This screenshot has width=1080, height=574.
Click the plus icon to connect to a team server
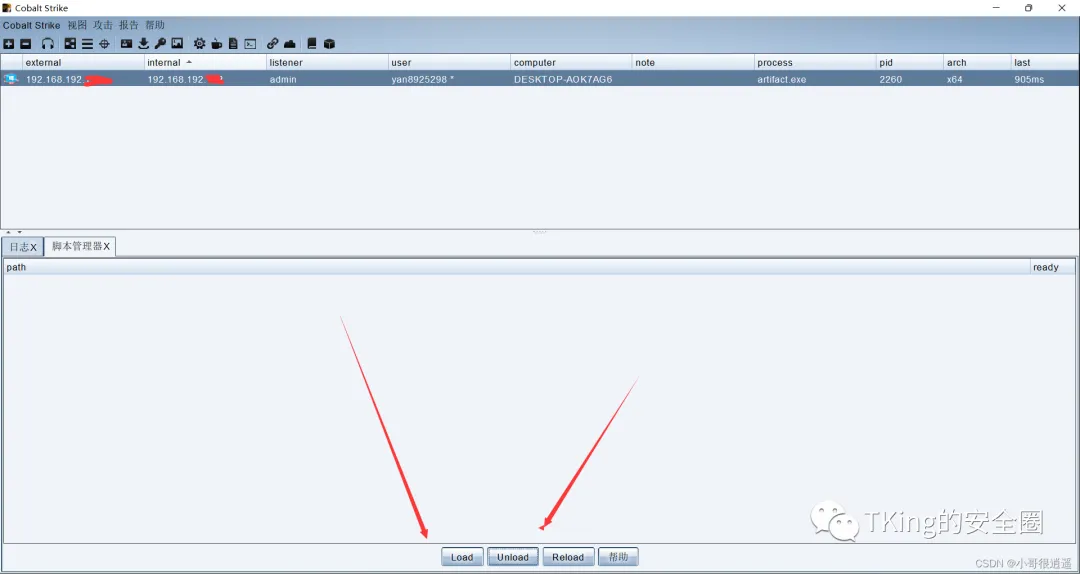(8, 43)
